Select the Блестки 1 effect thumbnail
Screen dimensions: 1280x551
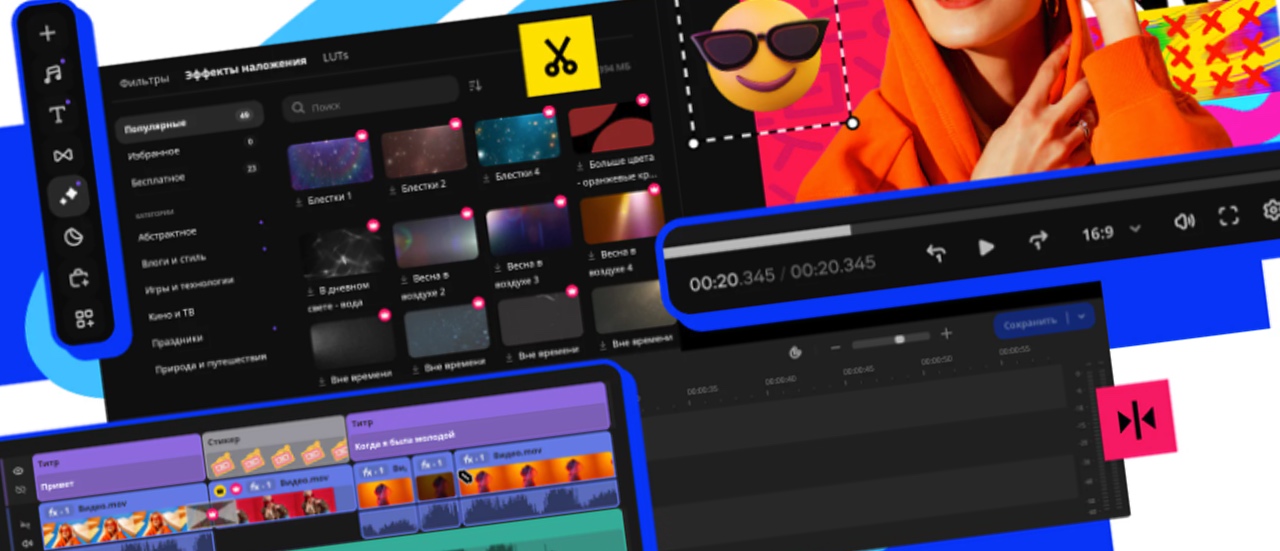(x=329, y=164)
